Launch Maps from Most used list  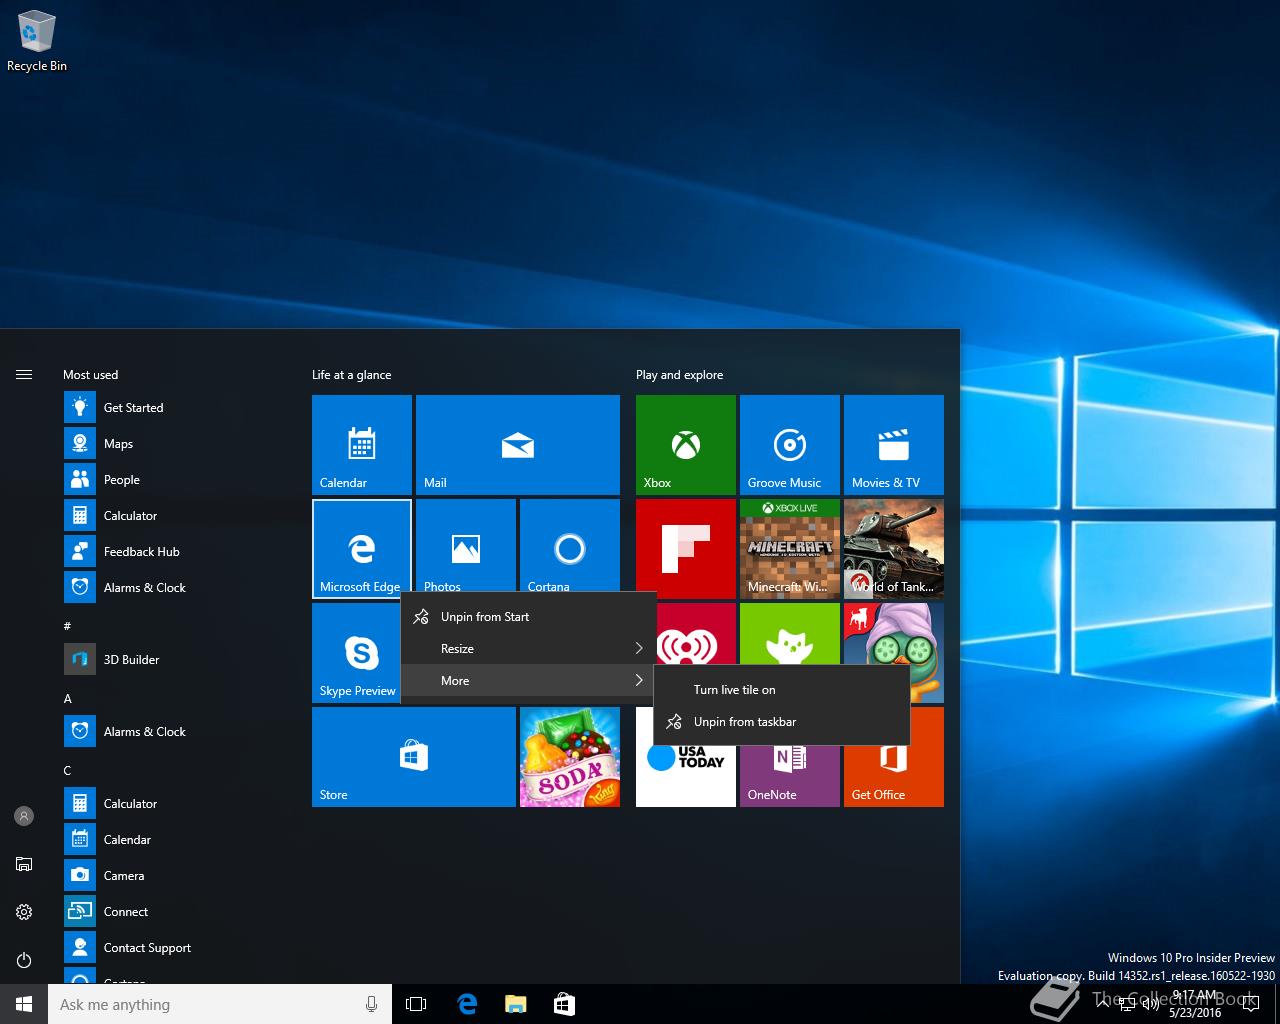click(x=176, y=444)
